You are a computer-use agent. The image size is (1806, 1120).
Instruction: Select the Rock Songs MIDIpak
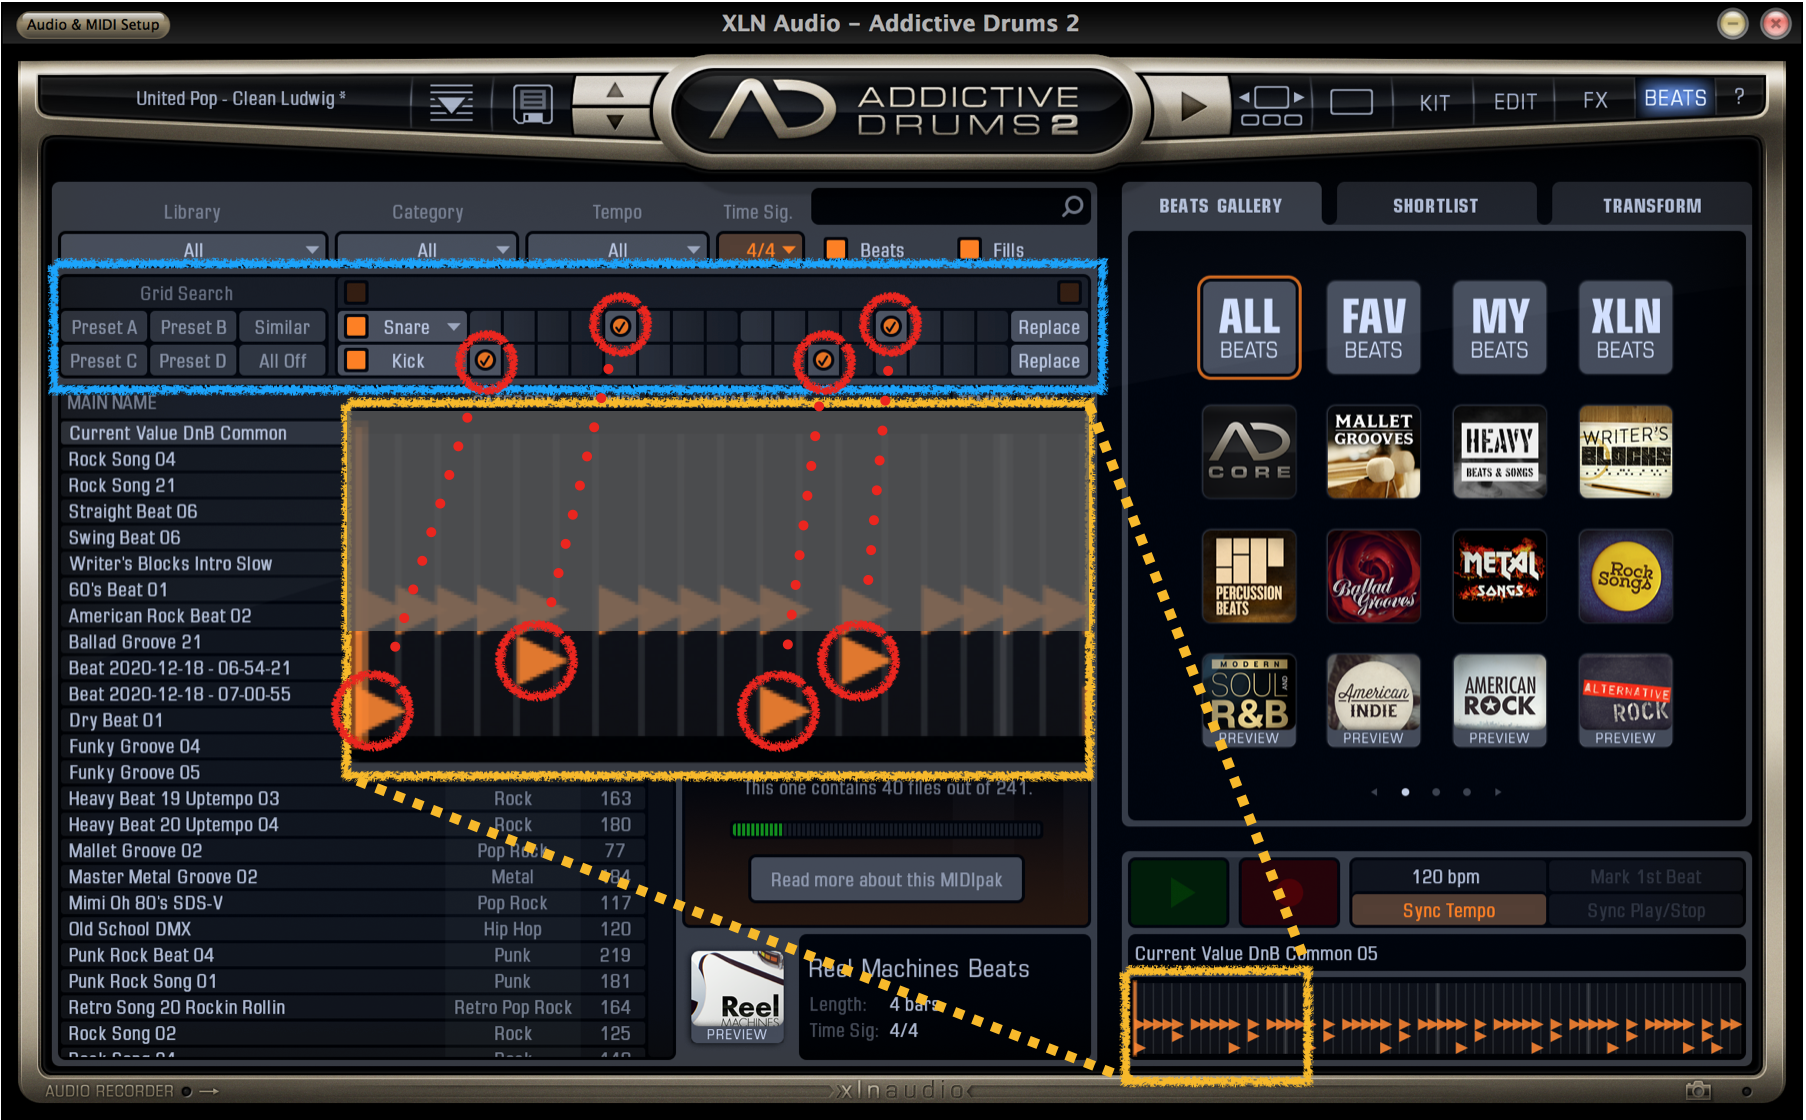pyautogui.click(x=1626, y=577)
